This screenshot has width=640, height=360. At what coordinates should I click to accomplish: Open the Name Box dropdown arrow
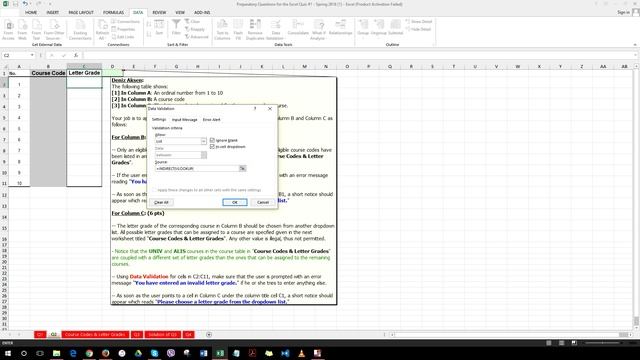pyautogui.click(x=32, y=55)
